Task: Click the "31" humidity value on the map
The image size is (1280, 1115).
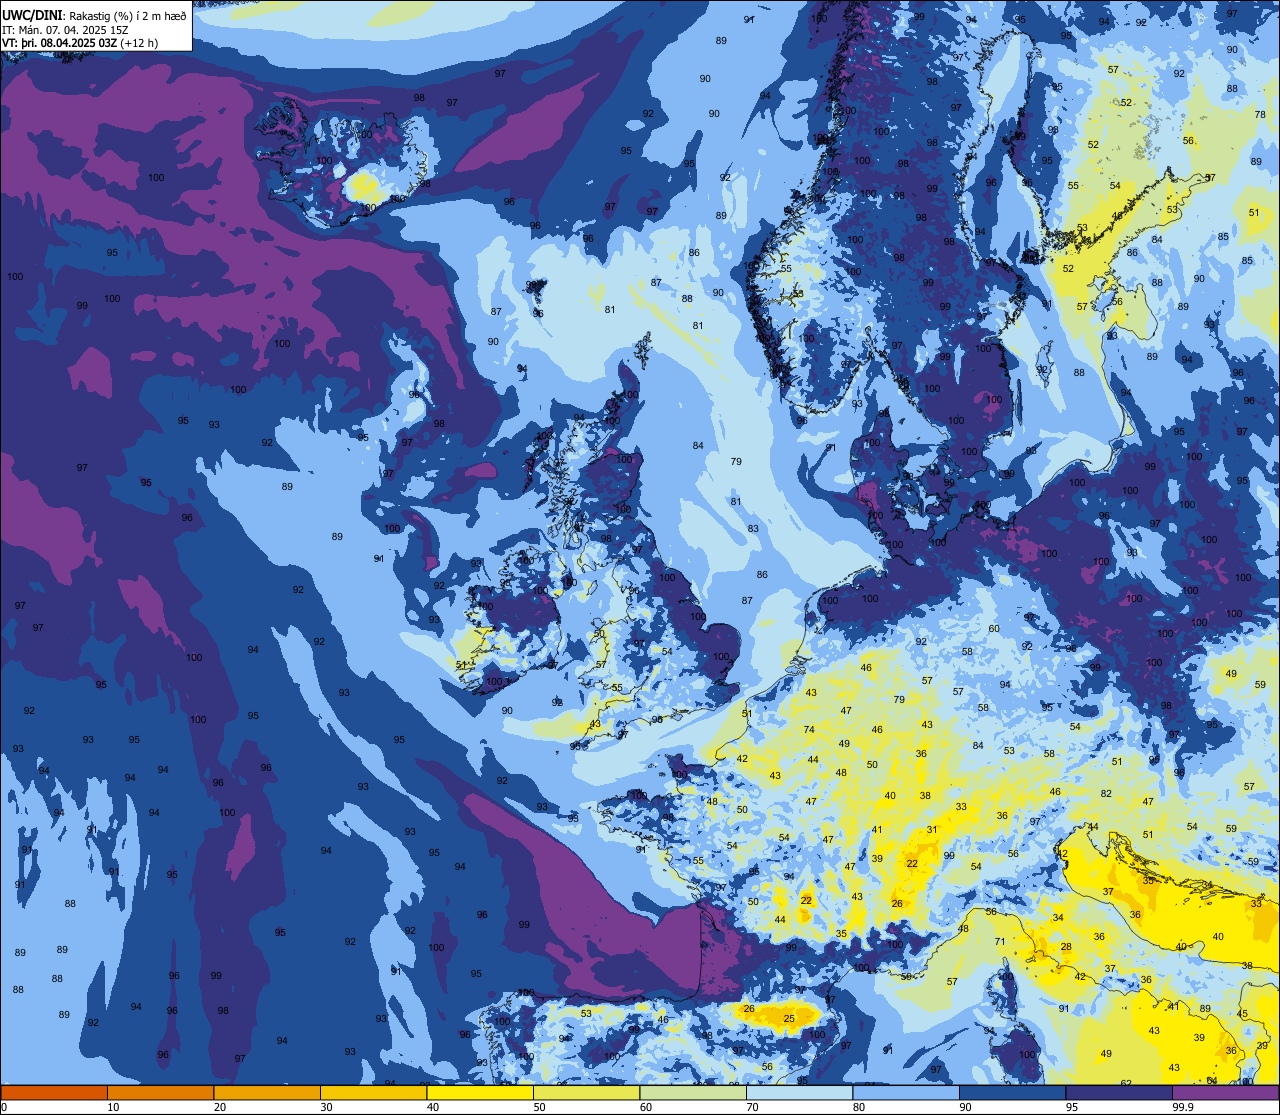Action: pyautogui.click(x=932, y=830)
